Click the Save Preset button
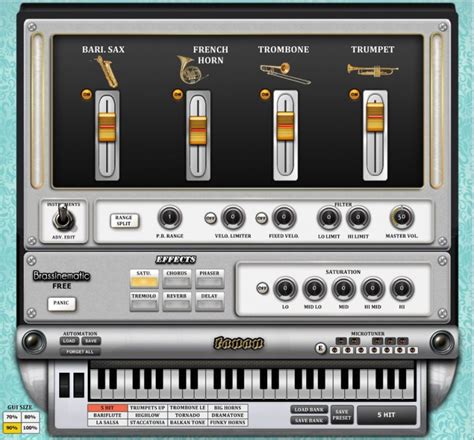Screen dimensions: 474x440 342,415
